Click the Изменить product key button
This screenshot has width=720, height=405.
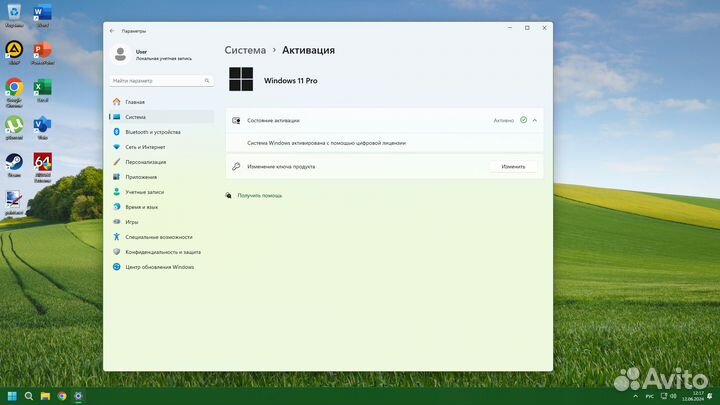[x=513, y=167]
